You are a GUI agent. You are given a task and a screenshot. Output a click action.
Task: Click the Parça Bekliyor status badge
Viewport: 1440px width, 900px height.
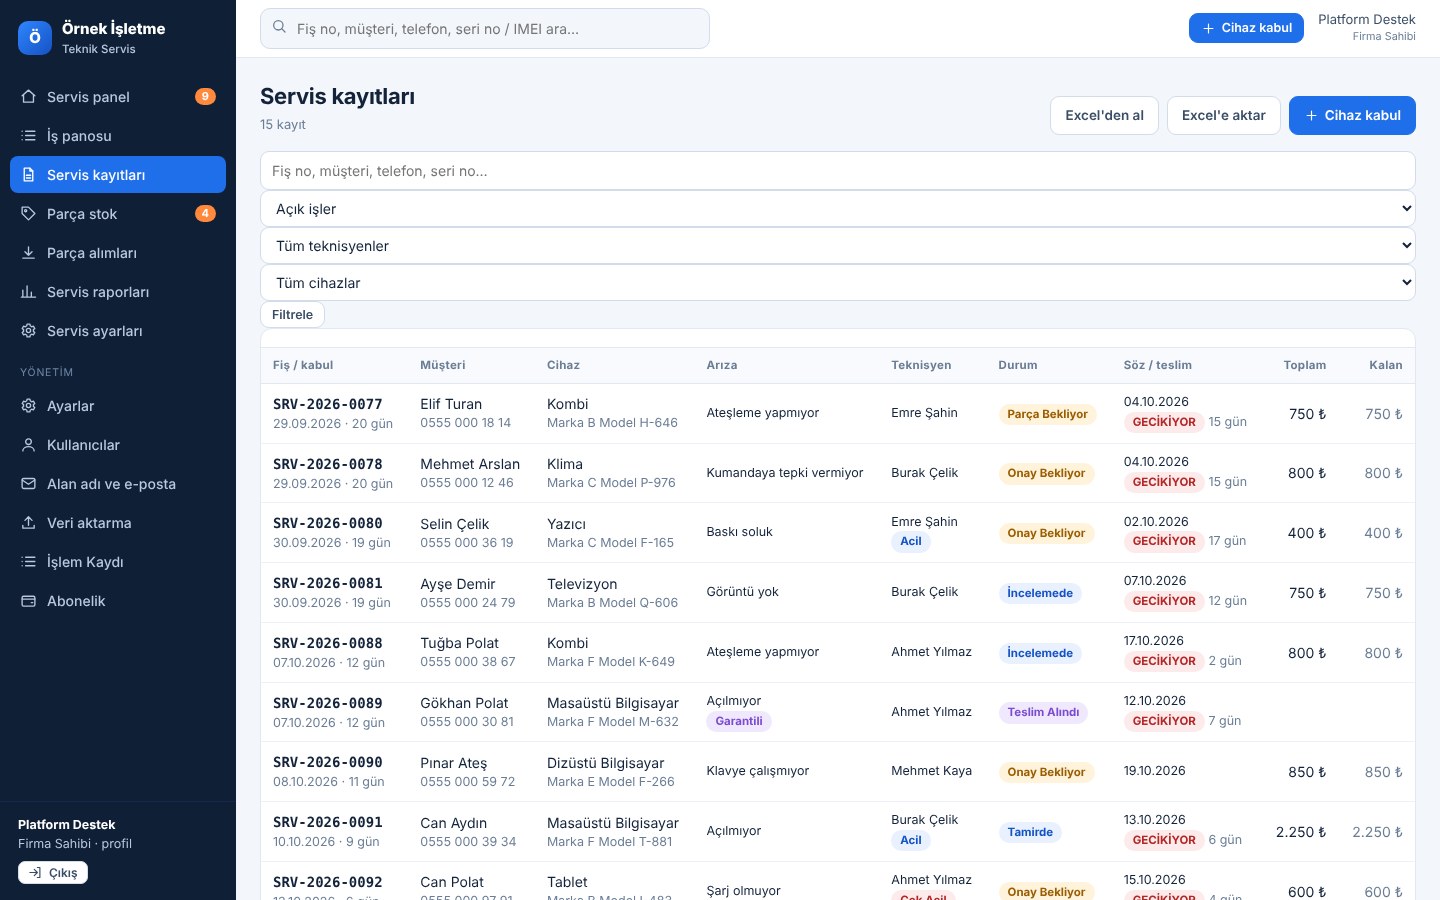(x=1047, y=414)
